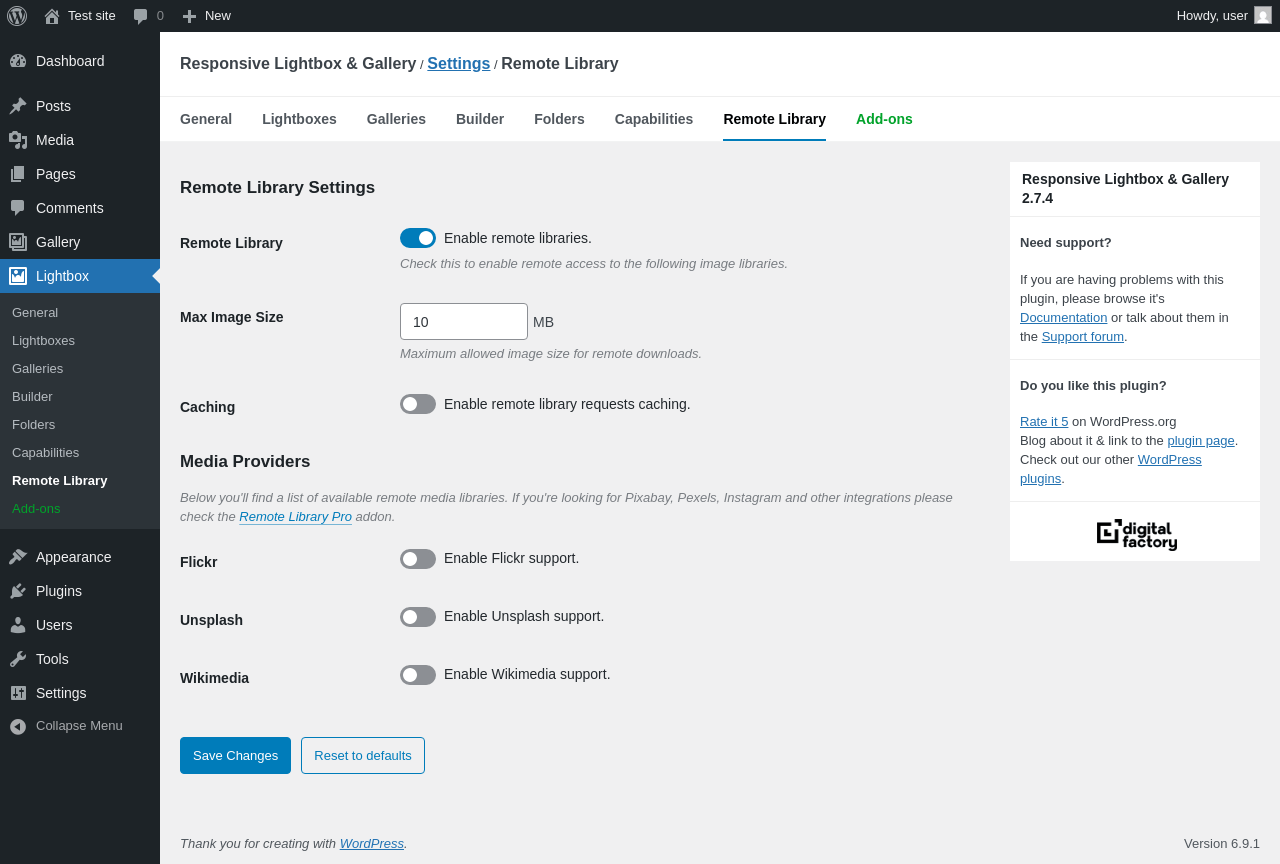Open the Tools wrench menu

(x=52, y=659)
